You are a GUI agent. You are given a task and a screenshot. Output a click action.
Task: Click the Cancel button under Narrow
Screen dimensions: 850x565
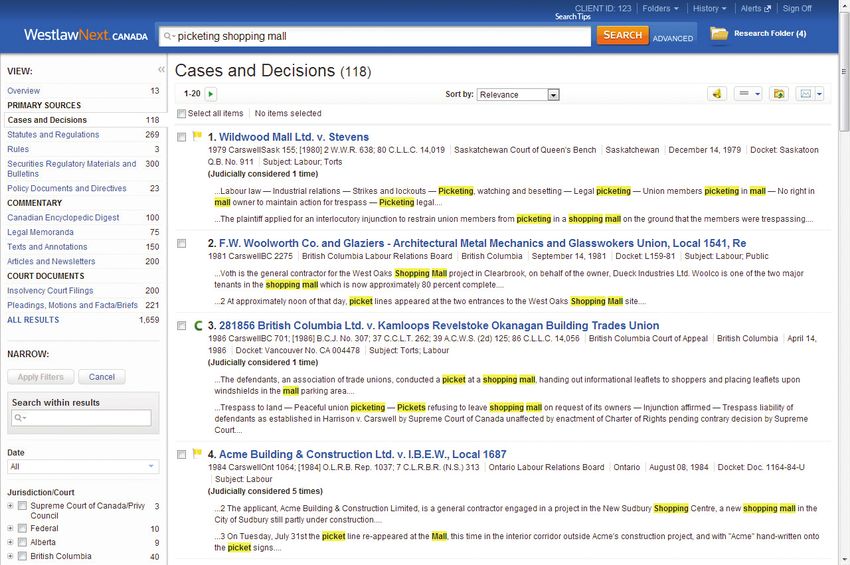coord(102,377)
